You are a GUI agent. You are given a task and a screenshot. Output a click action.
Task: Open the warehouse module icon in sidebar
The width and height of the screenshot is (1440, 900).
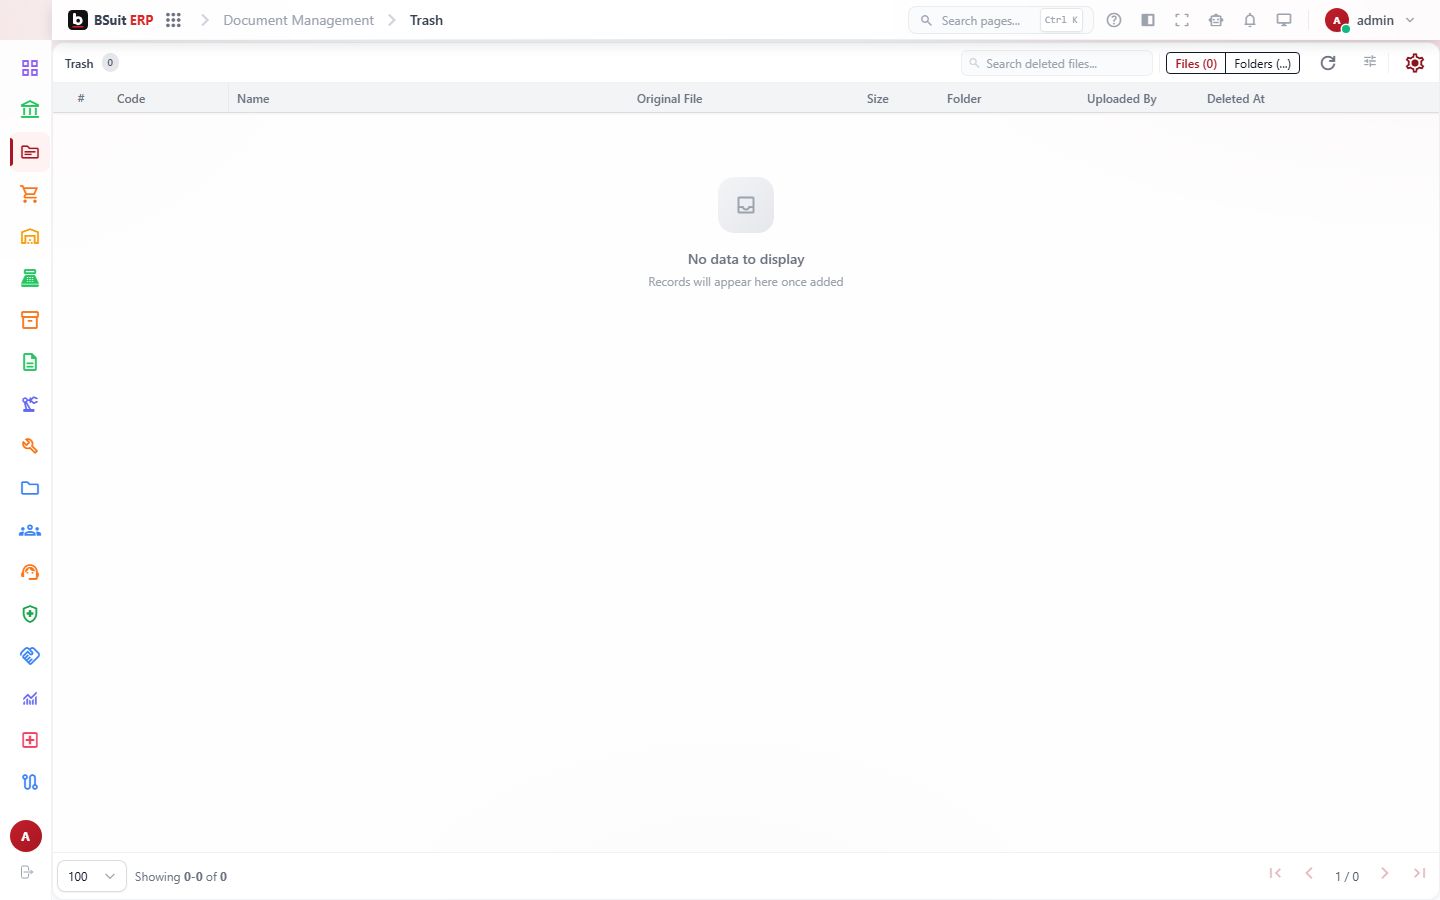tap(30, 236)
